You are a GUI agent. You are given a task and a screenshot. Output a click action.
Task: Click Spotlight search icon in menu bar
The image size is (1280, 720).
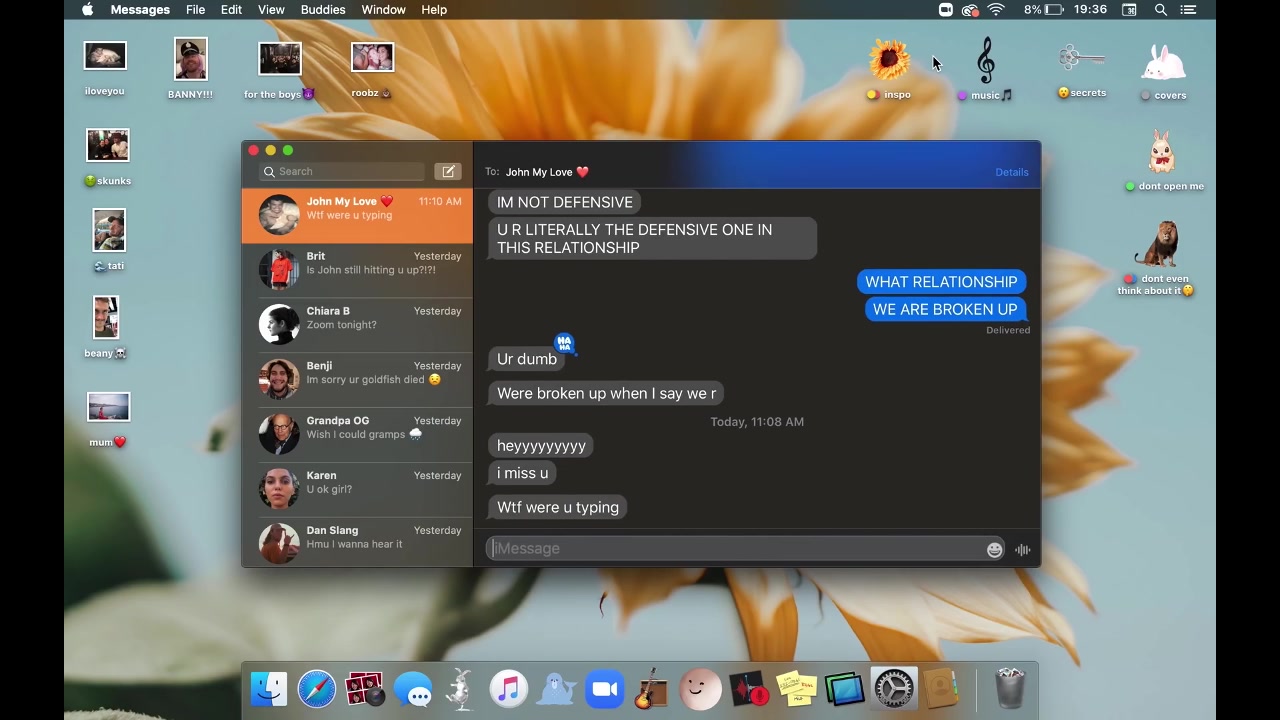click(x=1161, y=10)
